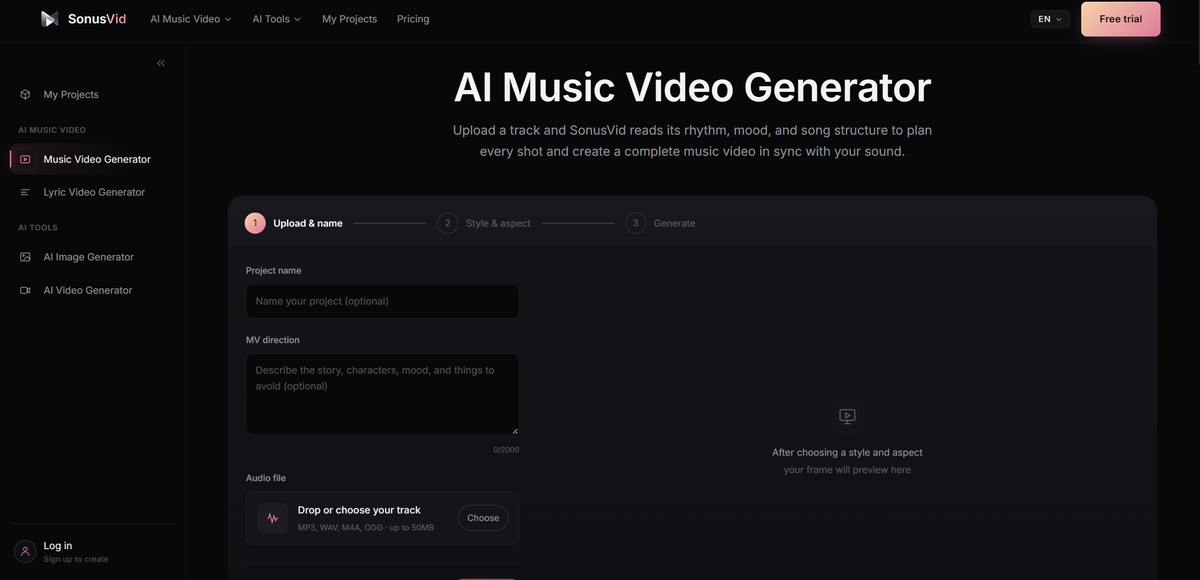
Task: Focus the Project name input field
Action: click(382, 301)
